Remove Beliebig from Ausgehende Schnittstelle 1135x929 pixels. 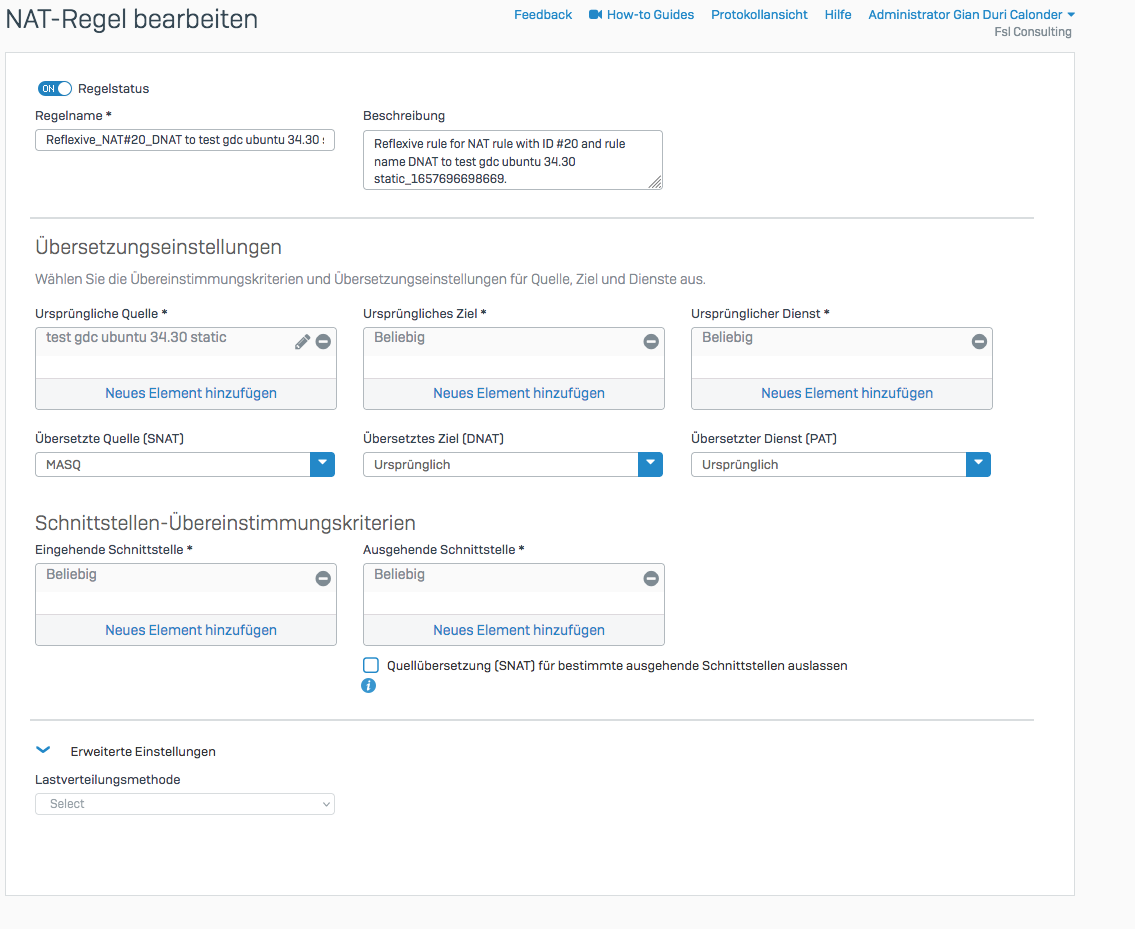click(x=651, y=579)
